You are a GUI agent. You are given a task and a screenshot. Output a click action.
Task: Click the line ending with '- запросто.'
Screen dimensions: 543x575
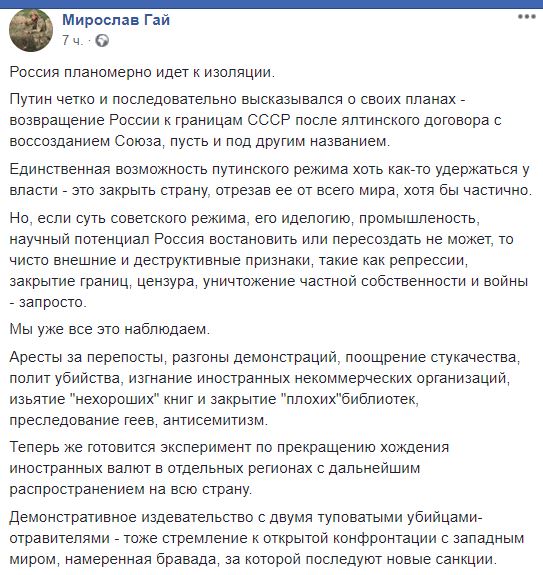point(48,303)
